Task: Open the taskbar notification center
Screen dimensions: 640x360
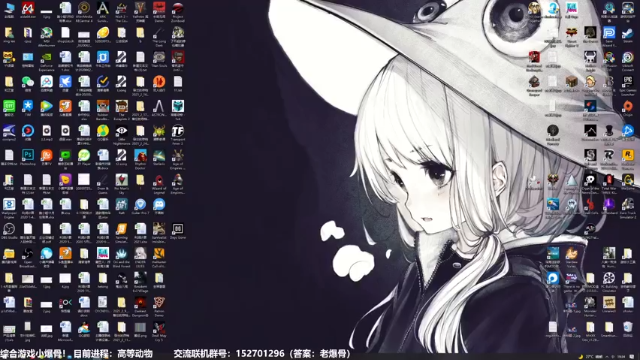Action: click(x=632, y=356)
